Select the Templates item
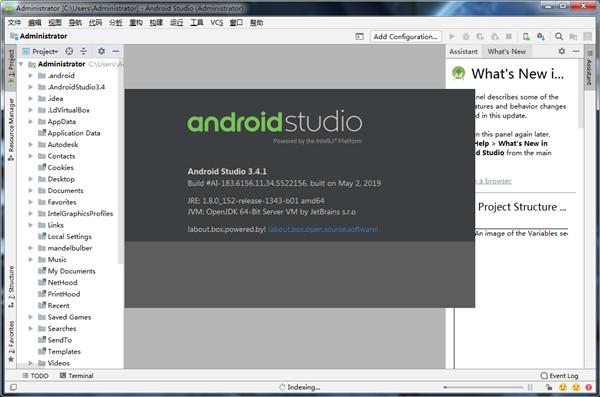This screenshot has width=600, height=397. [64, 351]
